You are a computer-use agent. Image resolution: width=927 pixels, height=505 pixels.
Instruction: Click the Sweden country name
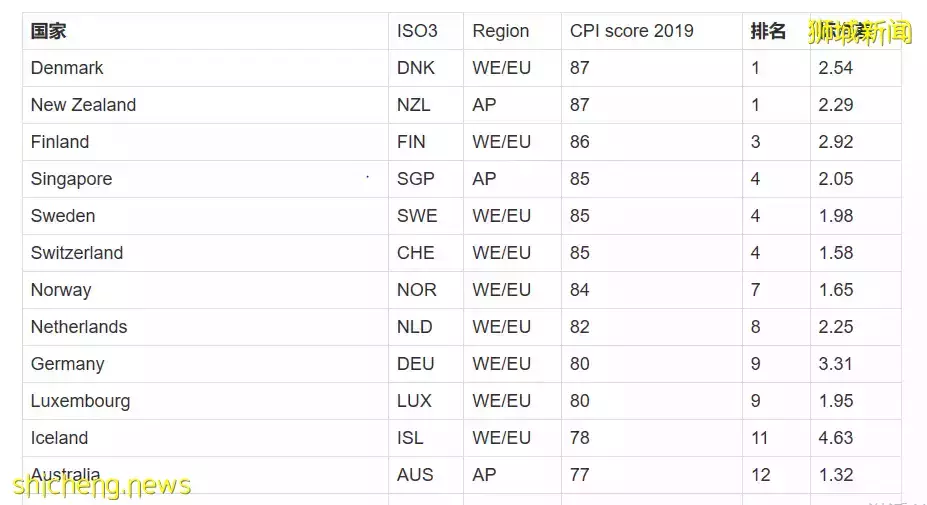[63, 216]
